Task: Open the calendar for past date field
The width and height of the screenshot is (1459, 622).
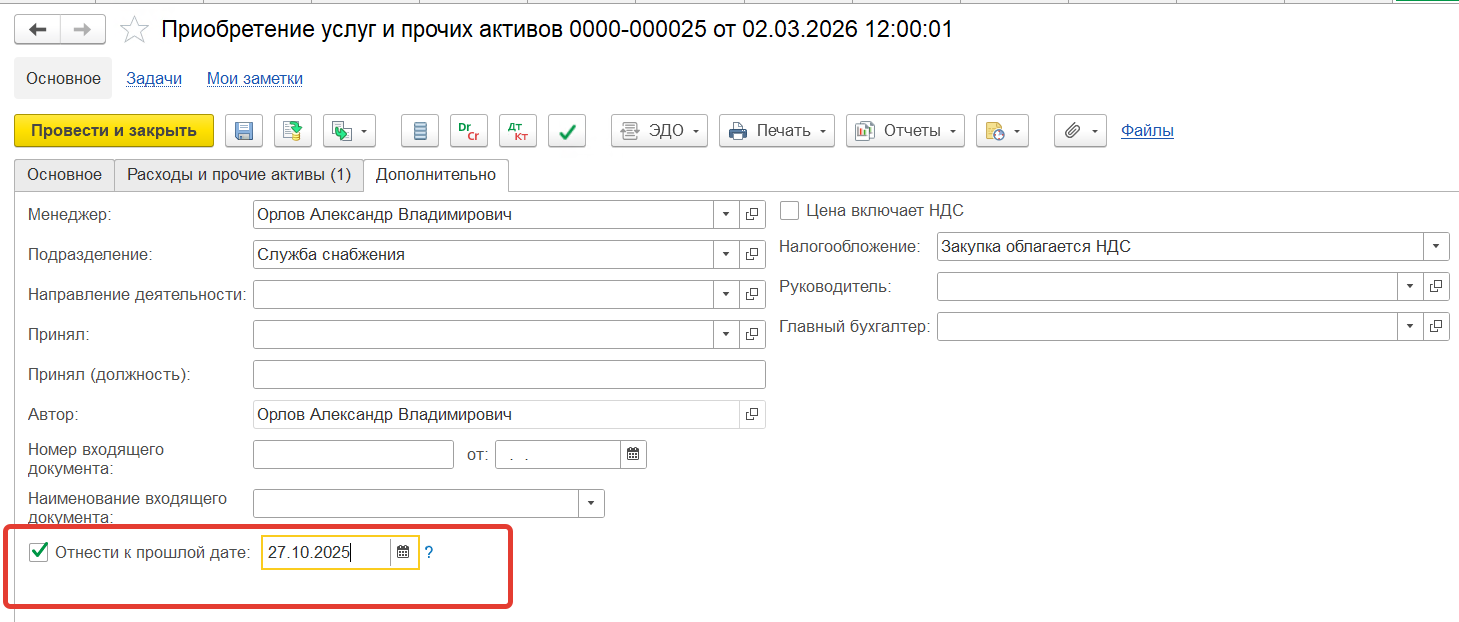Action: pos(403,552)
